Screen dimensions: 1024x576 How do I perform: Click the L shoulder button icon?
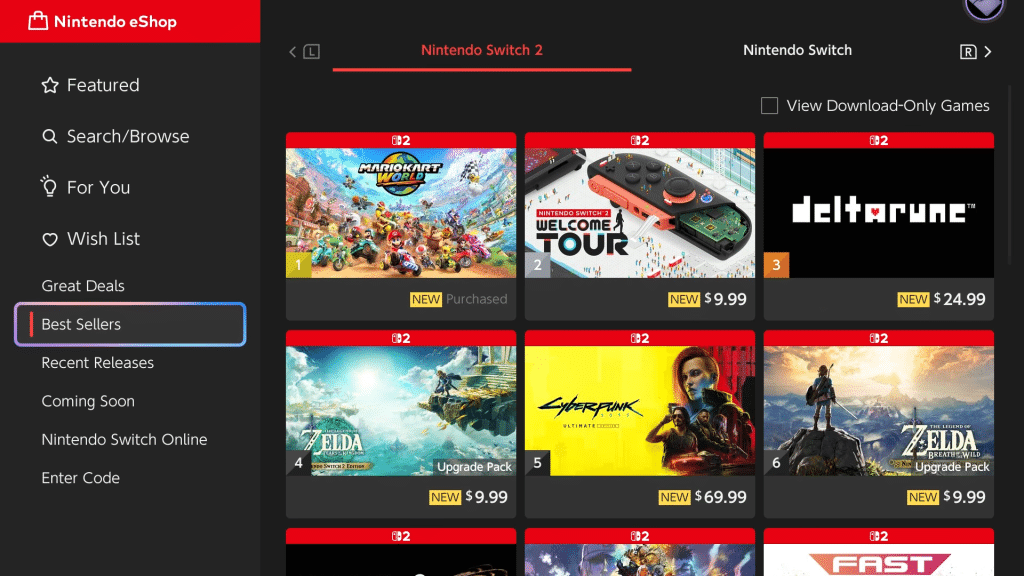tap(312, 52)
